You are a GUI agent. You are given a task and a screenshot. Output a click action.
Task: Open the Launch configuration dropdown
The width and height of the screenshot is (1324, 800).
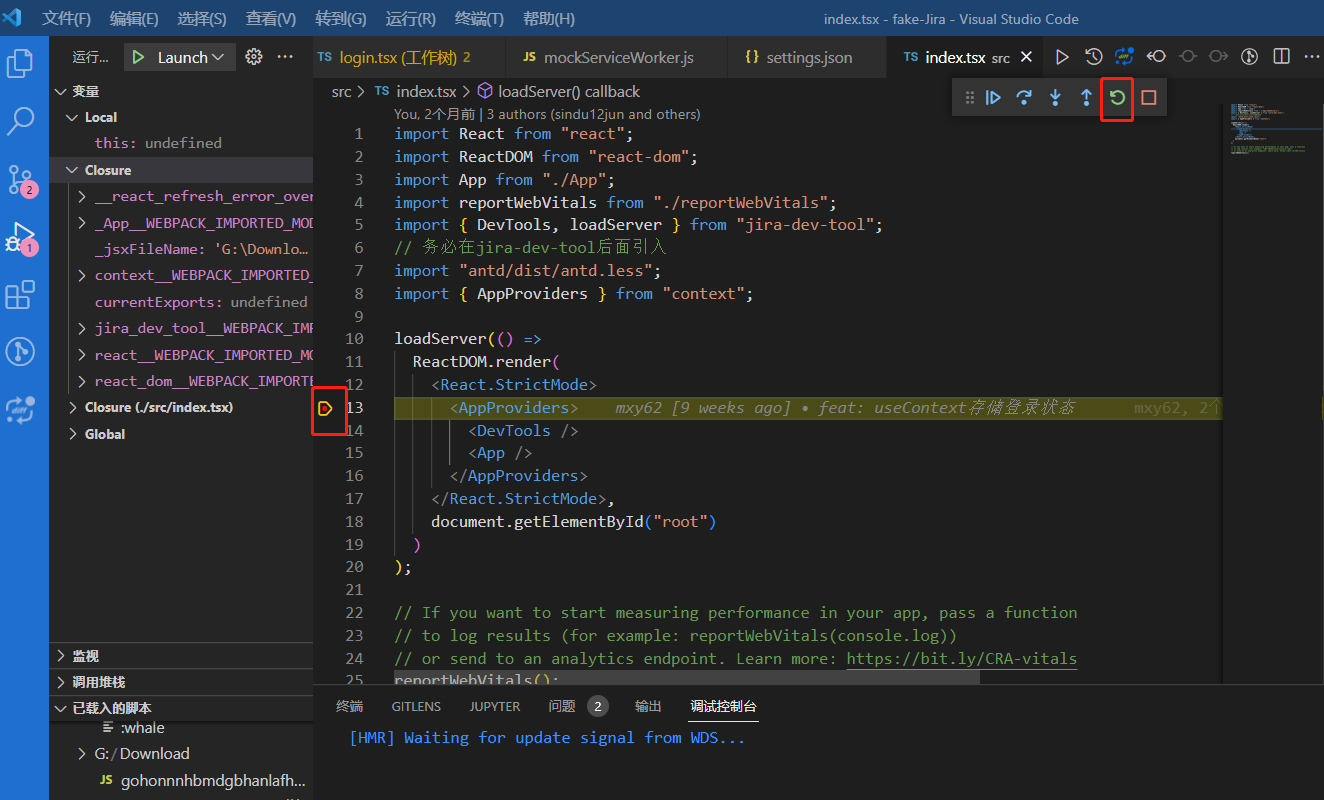click(190, 57)
